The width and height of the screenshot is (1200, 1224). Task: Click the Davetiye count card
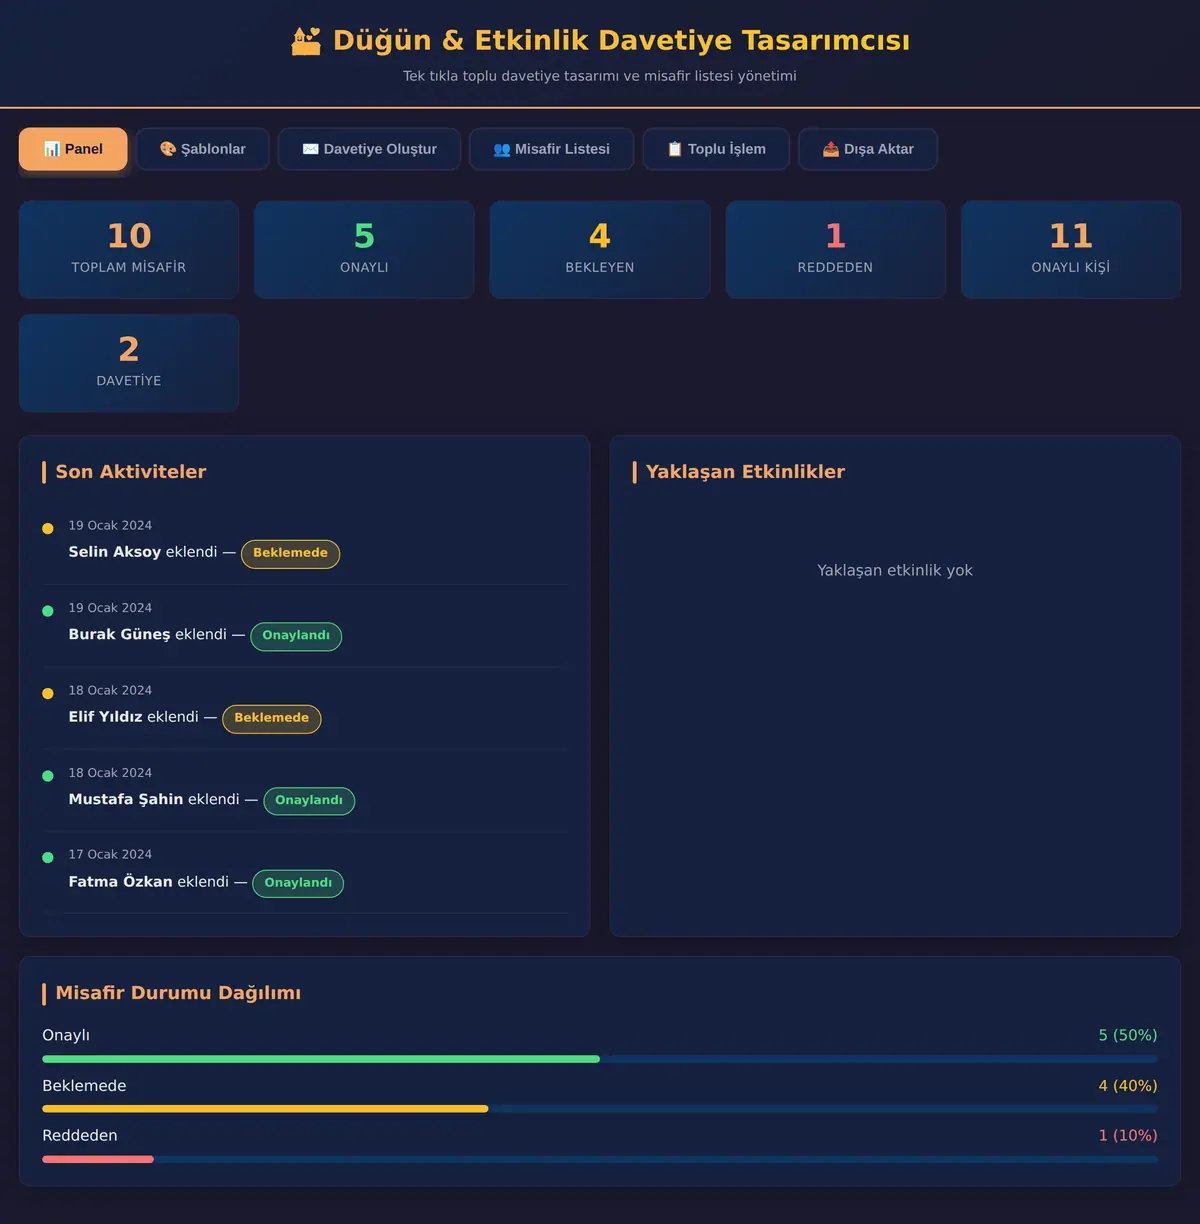(x=129, y=363)
